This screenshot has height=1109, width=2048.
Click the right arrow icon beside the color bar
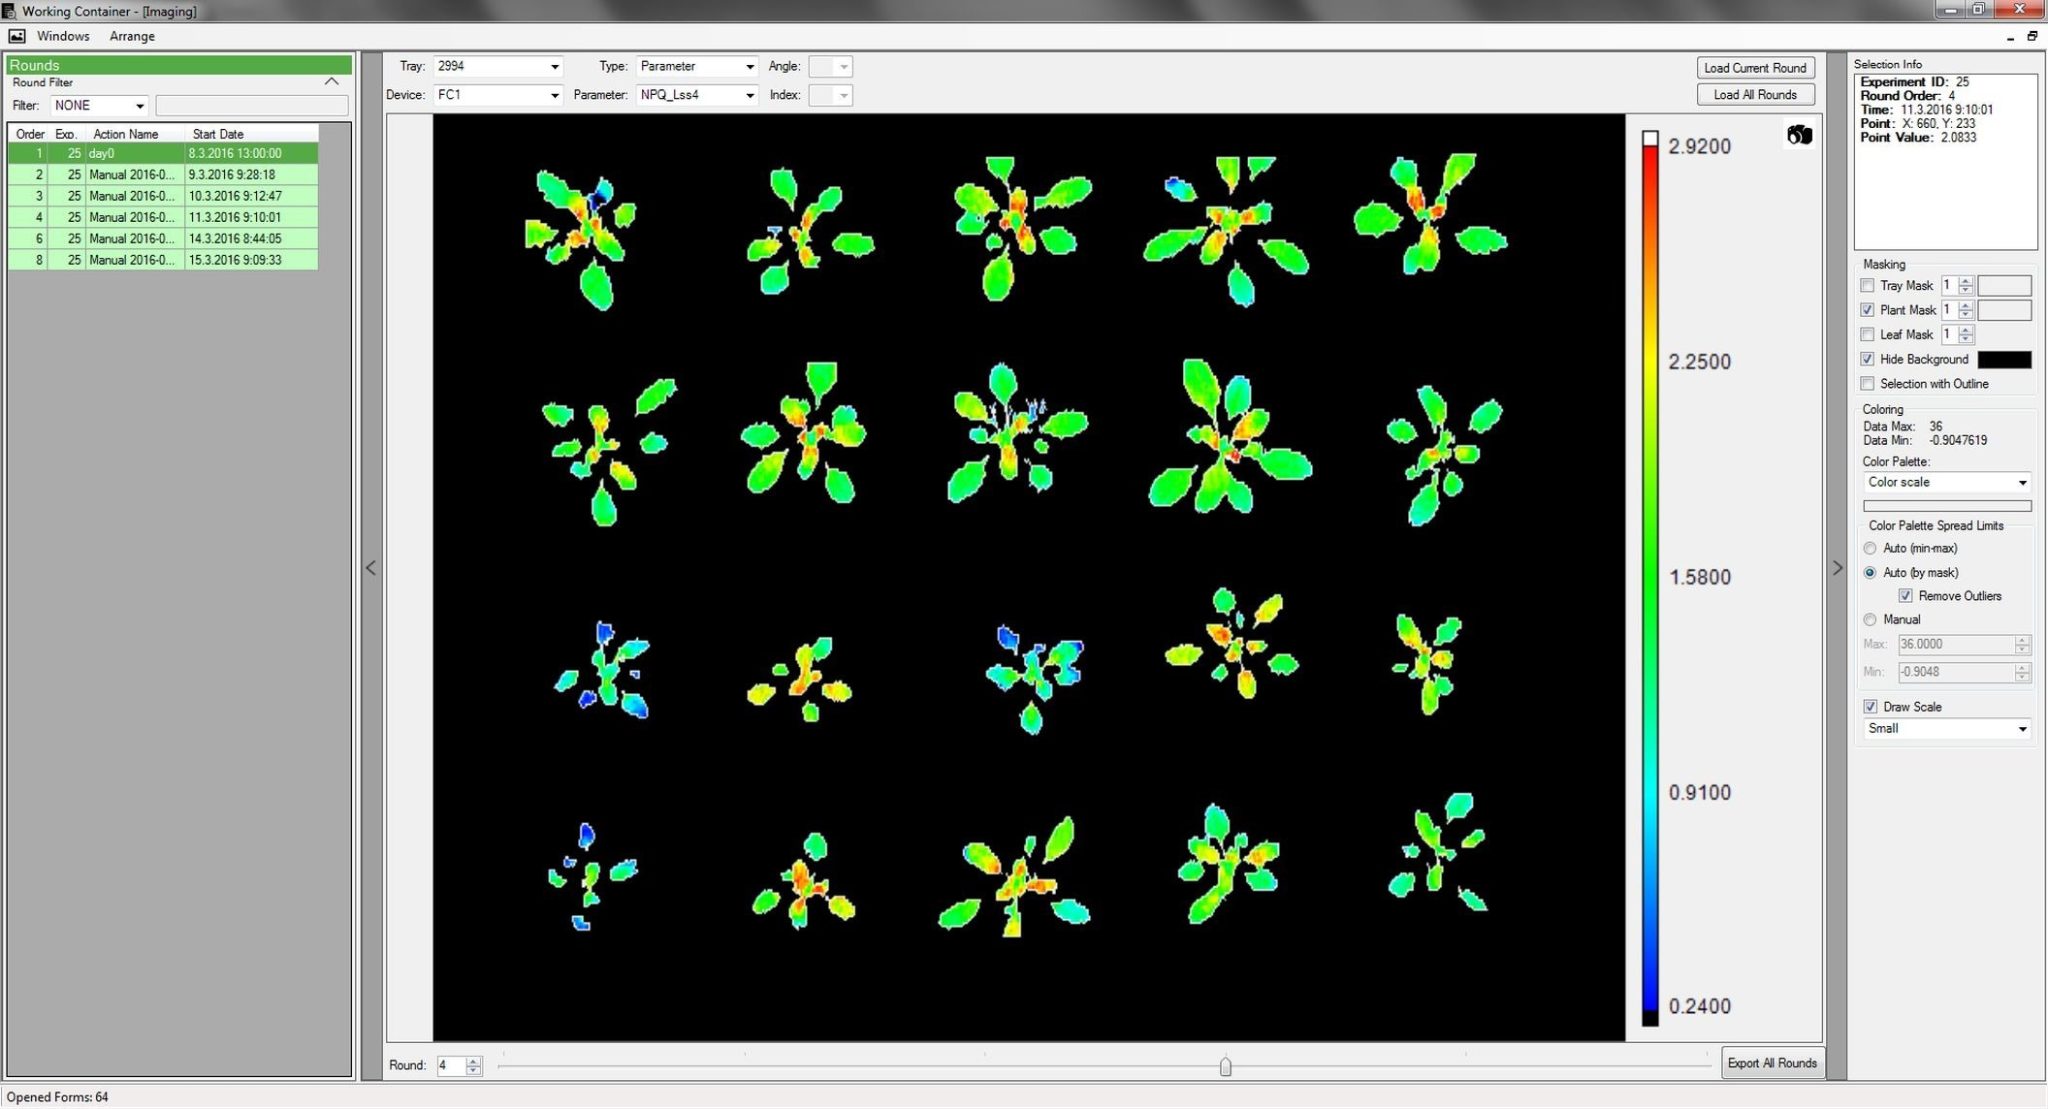click(x=1838, y=567)
